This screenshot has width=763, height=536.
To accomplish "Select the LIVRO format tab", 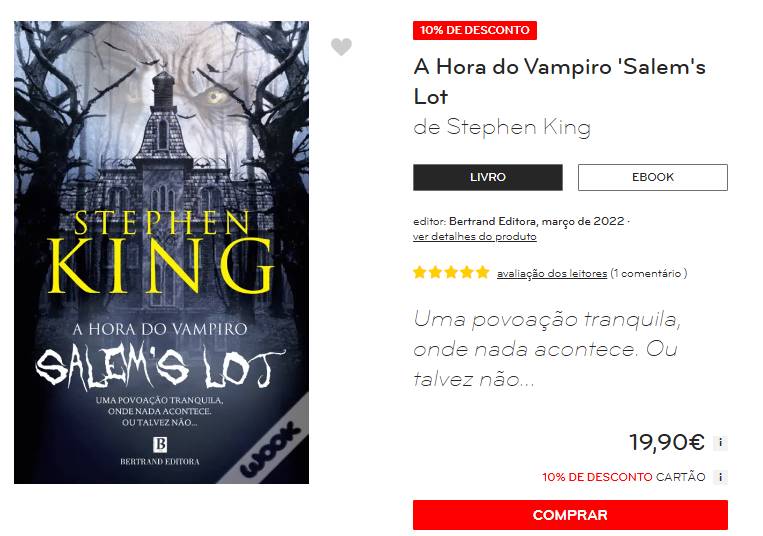I will [488, 177].
